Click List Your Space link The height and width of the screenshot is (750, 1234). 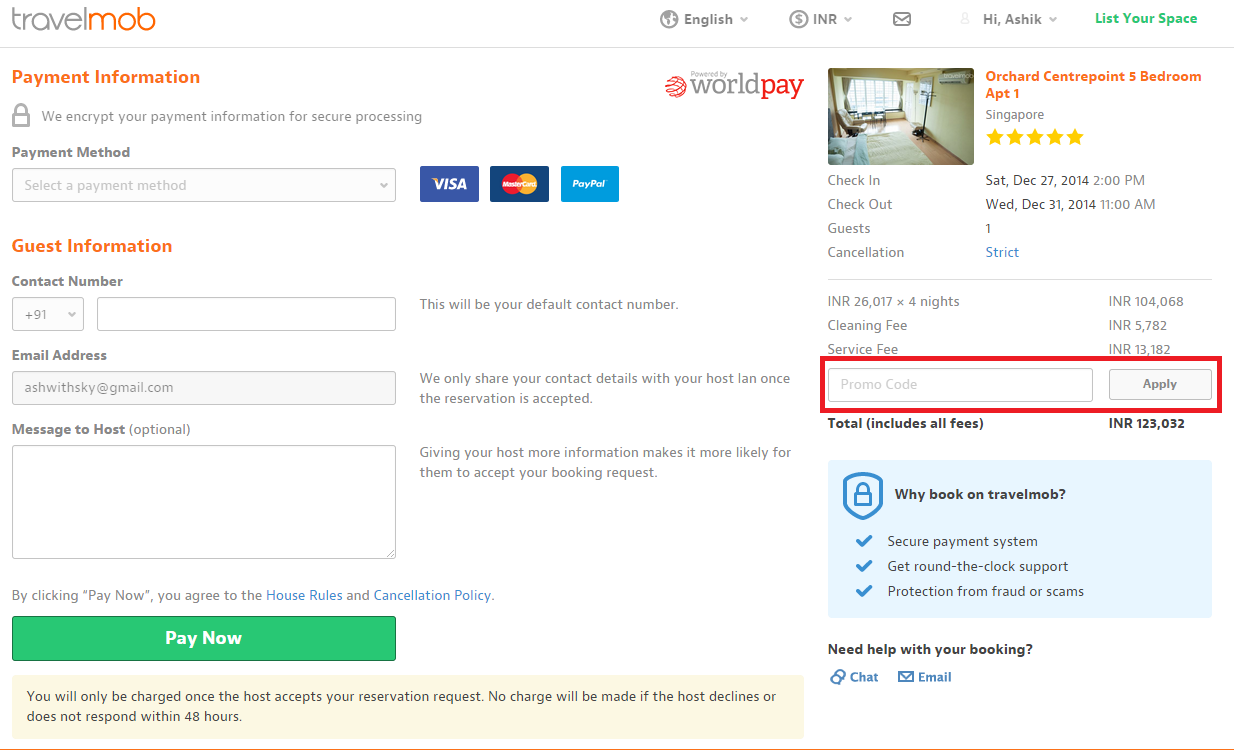[x=1146, y=18]
